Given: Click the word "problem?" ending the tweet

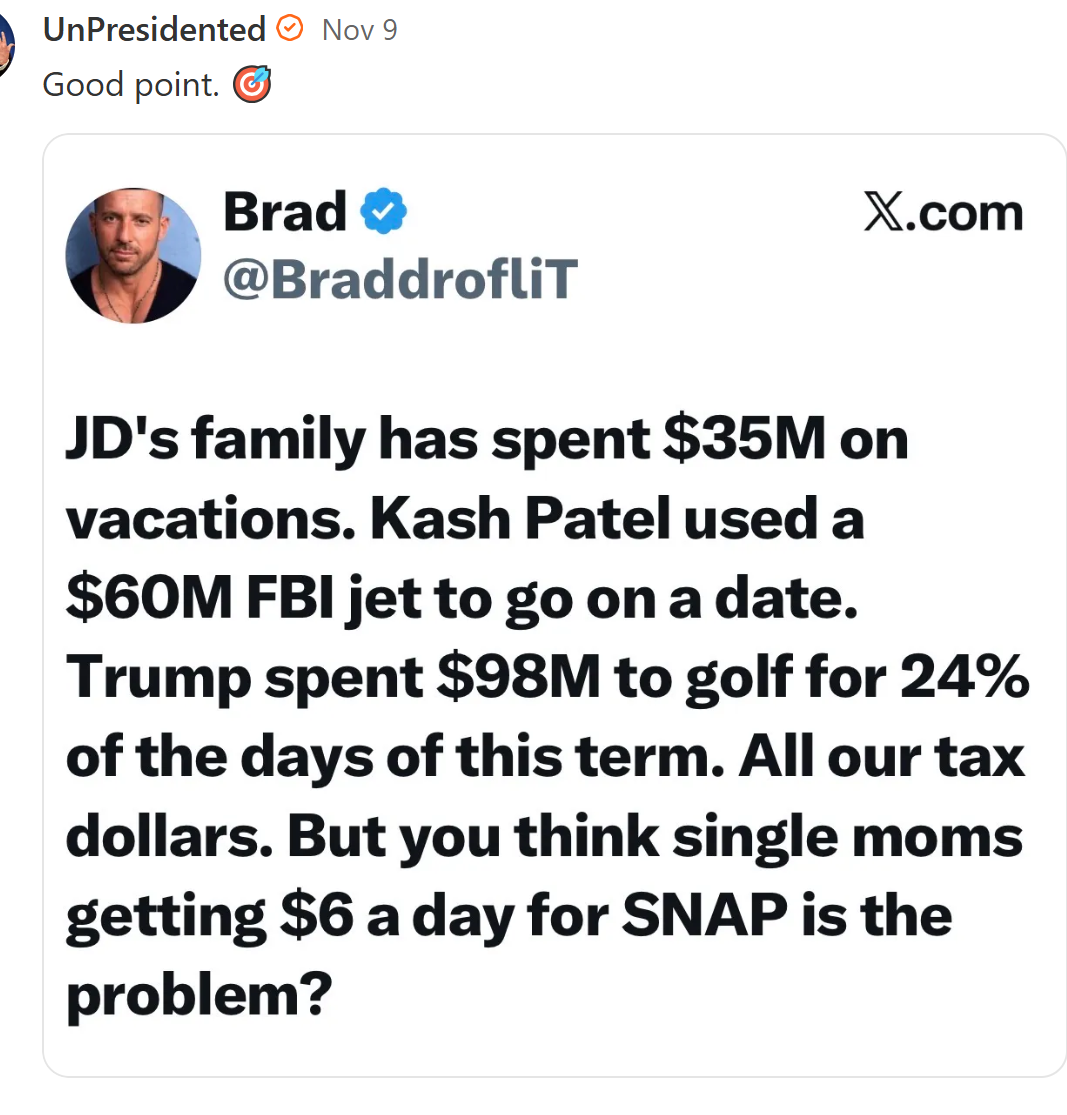Looking at the screenshot, I should click(198, 995).
